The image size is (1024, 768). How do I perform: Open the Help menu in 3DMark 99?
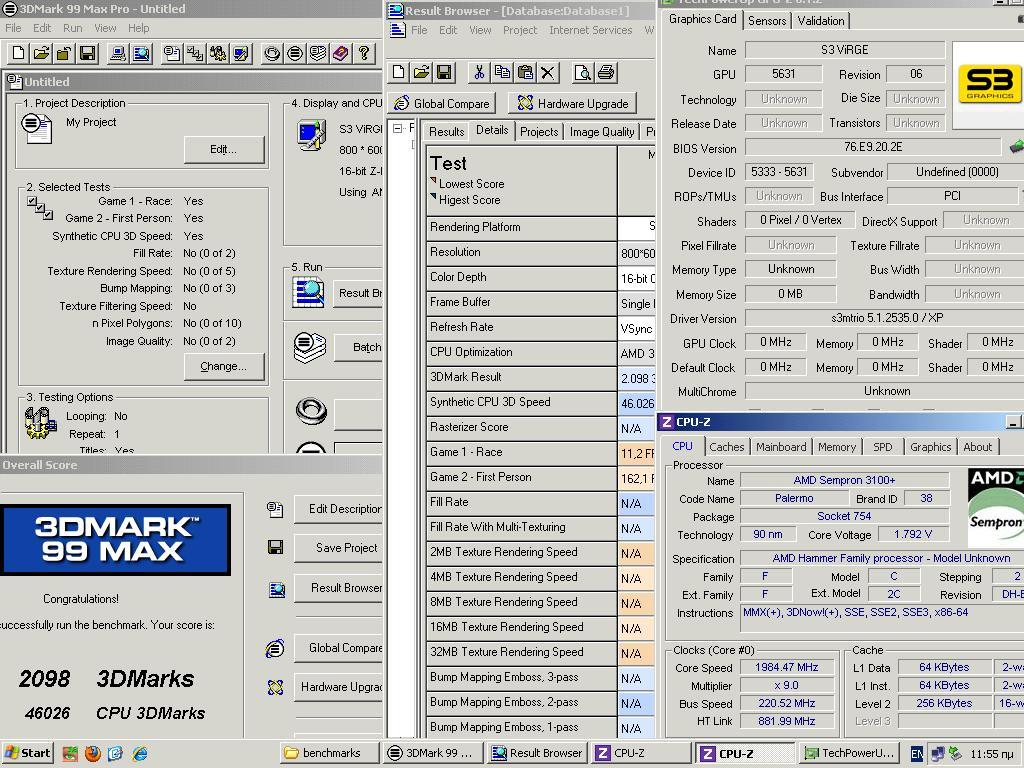138,28
